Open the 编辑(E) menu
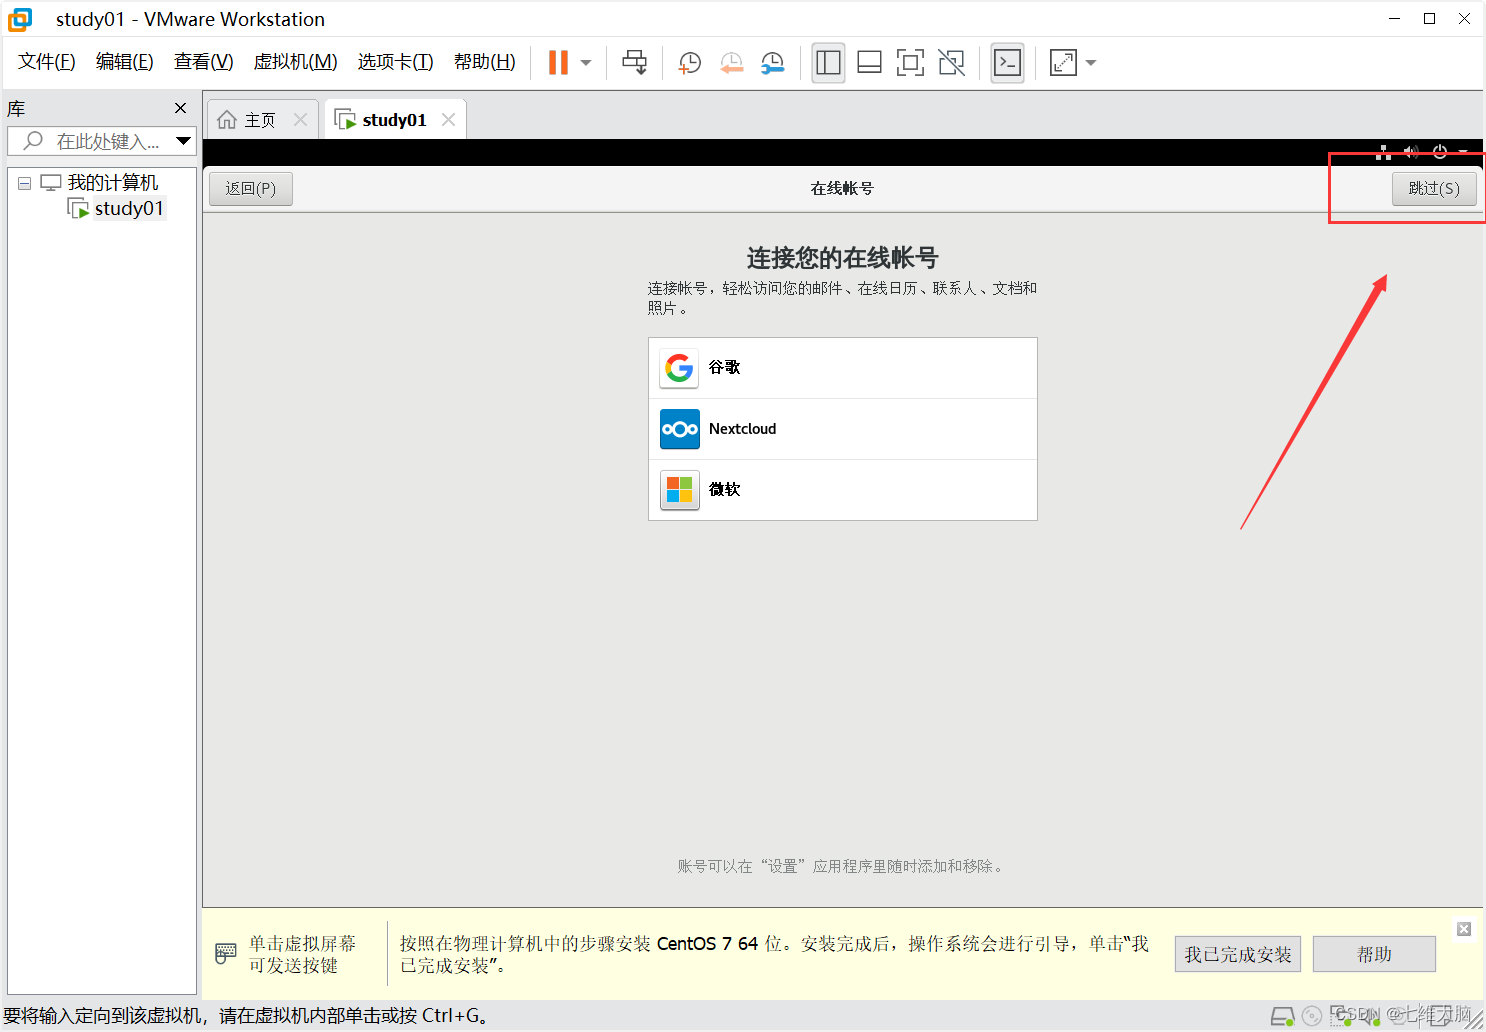This screenshot has width=1486, height=1032. [x=125, y=62]
